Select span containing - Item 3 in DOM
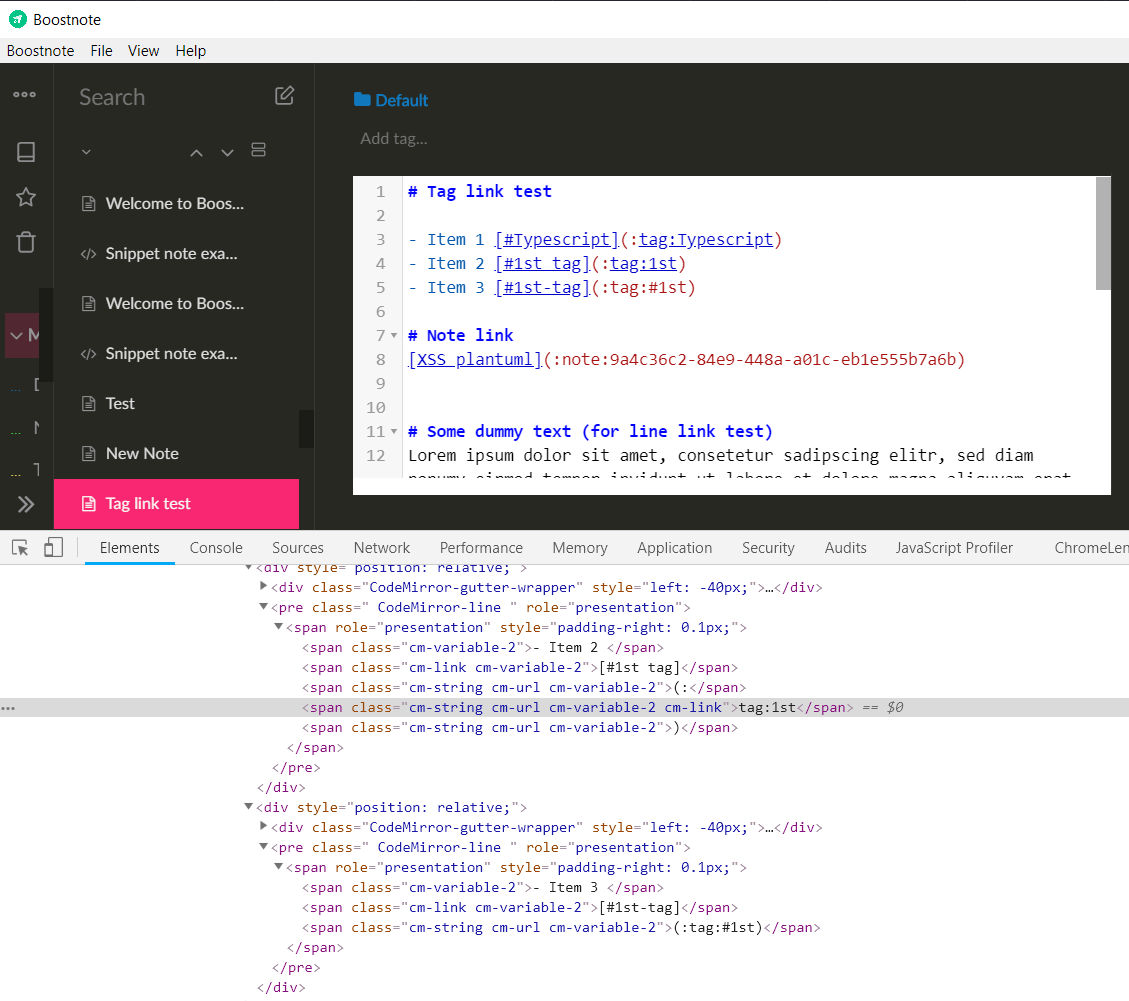1129x1001 pixels. coord(482,887)
